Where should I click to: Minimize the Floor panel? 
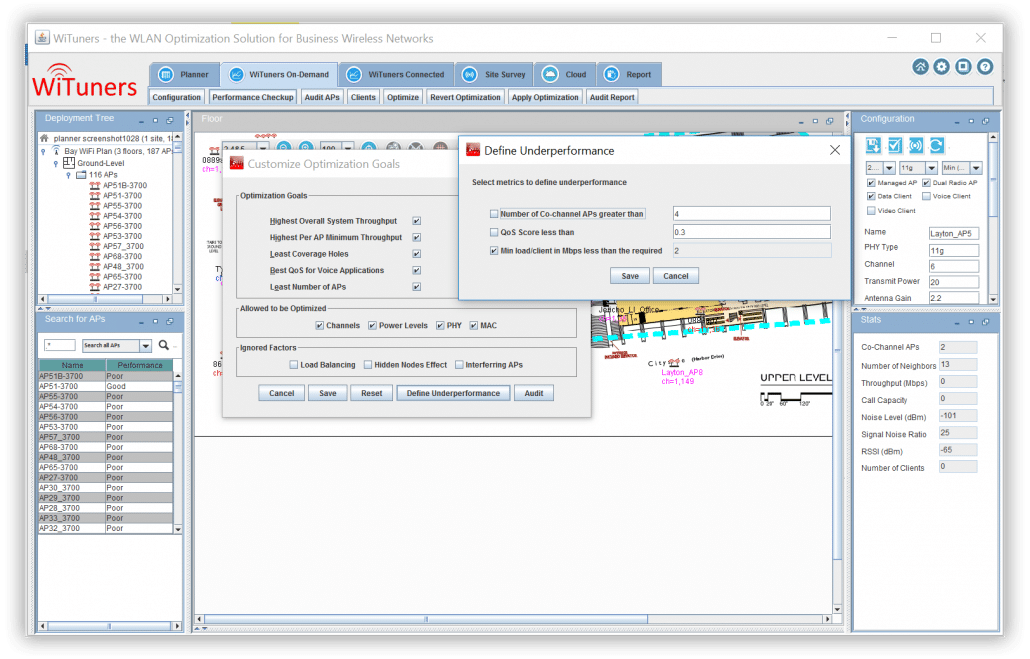click(x=801, y=122)
